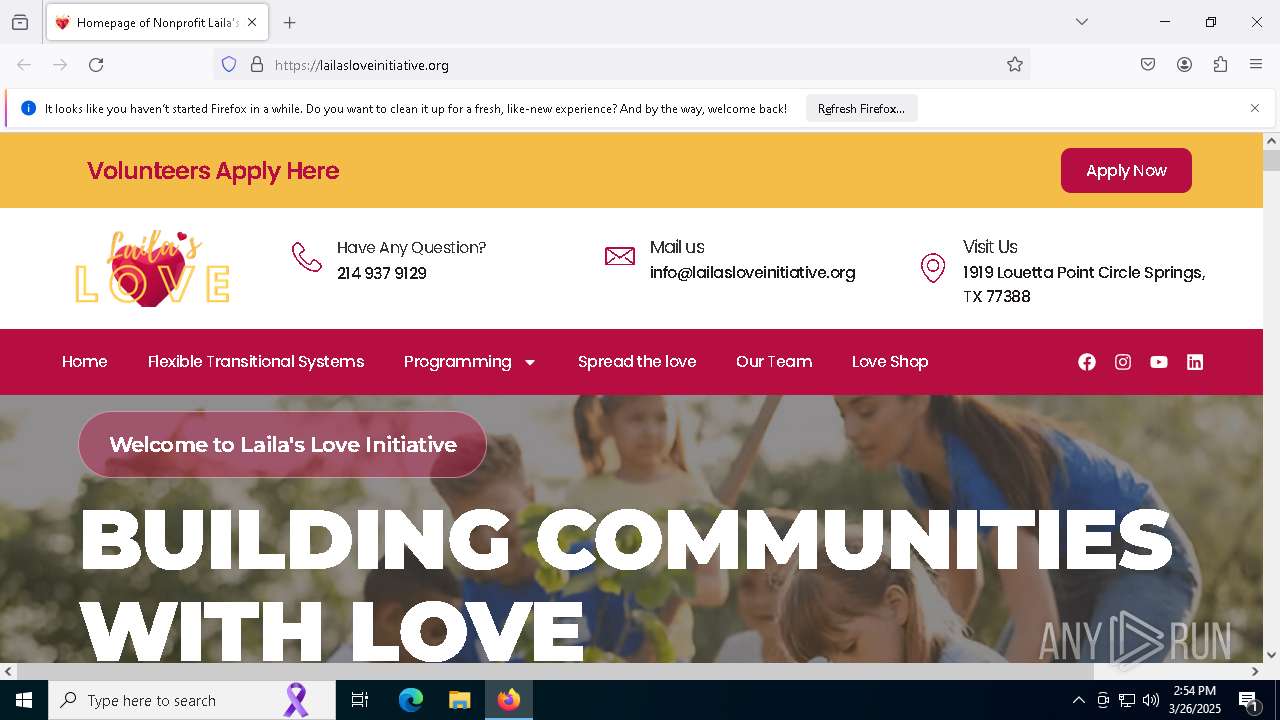1280x720 pixels.
Task: Open the Facebook social icon
Action: click(1087, 362)
